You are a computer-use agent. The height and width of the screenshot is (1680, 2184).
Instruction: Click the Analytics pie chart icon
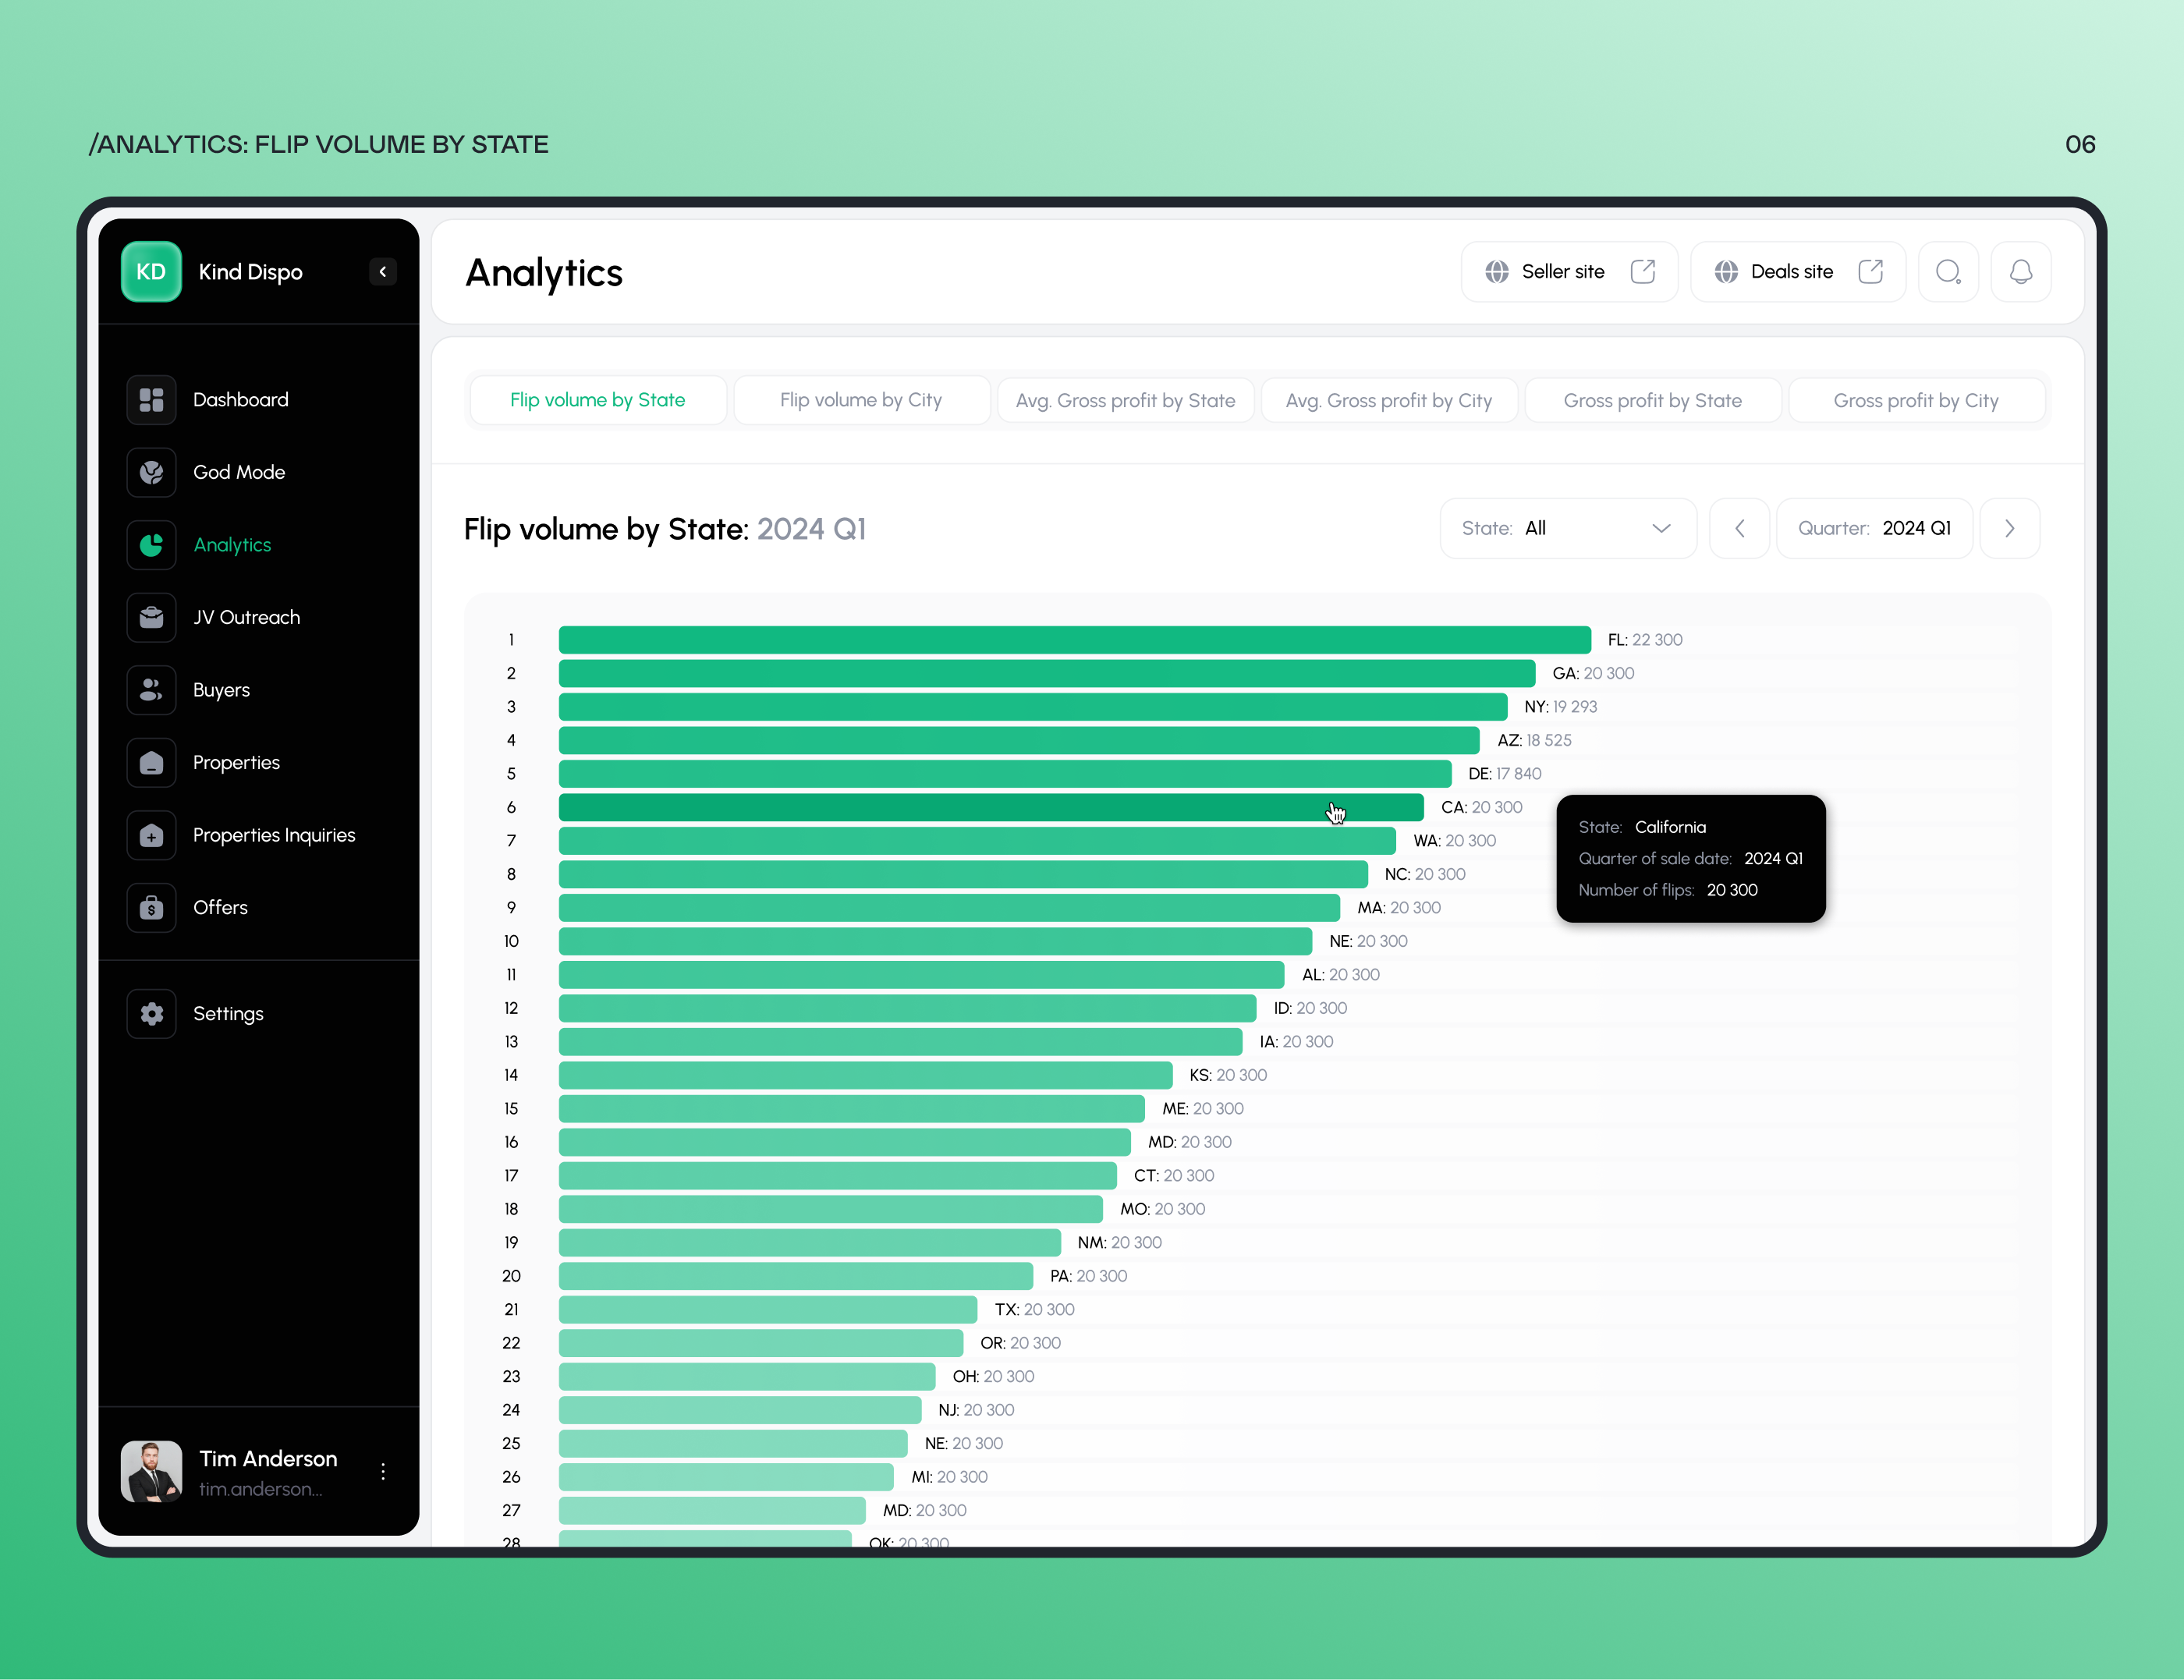[151, 544]
